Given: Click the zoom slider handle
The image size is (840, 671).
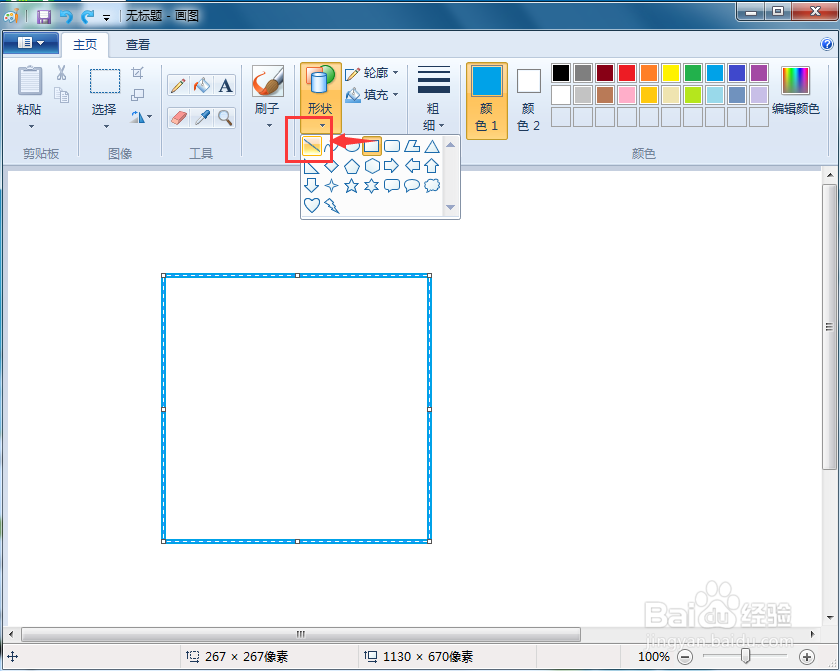Looking at the screenshot, I should pos(745,656).
